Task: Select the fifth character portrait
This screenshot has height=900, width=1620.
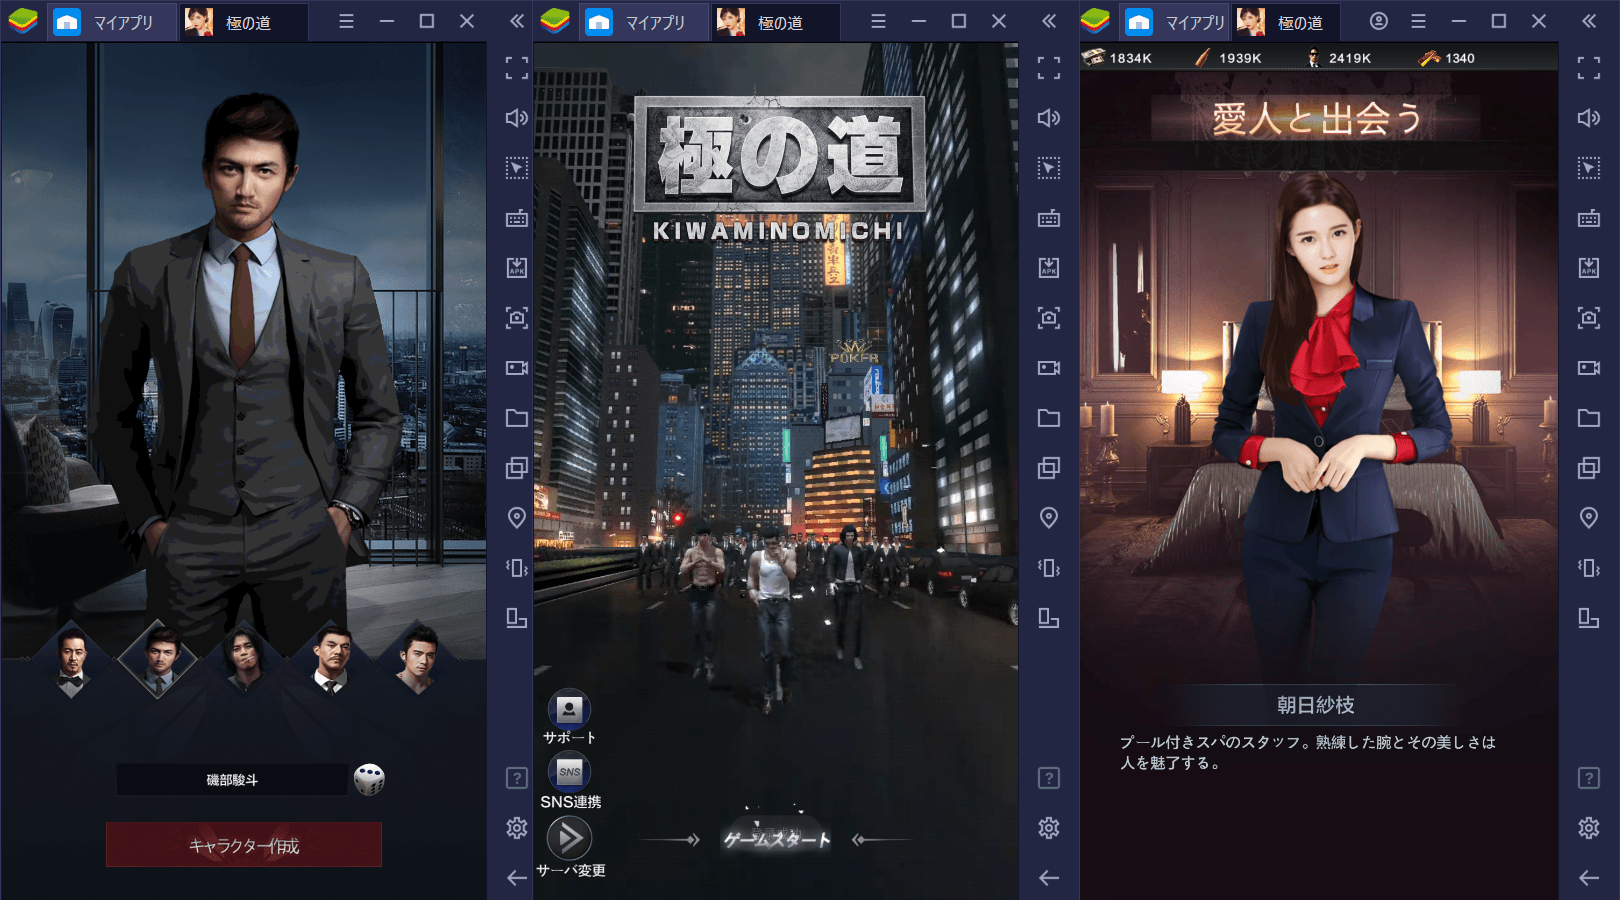Action: (x=418, y=658)
